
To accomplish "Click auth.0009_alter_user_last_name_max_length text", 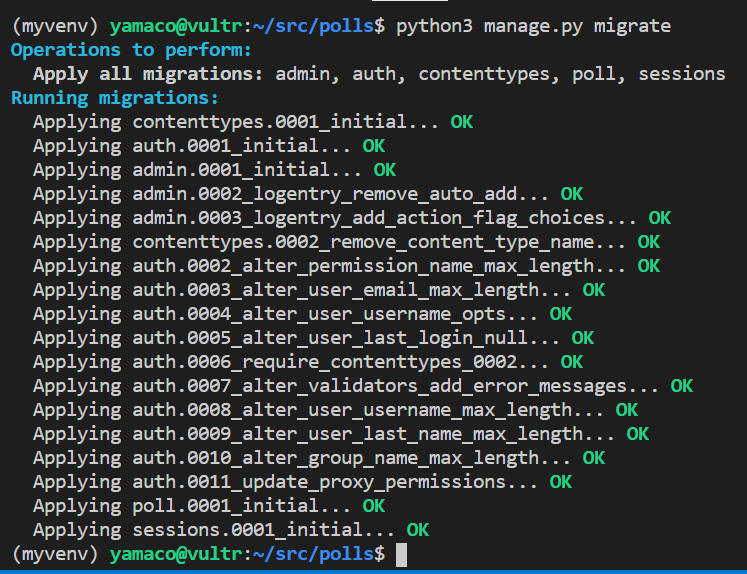I will pos(374,434).
